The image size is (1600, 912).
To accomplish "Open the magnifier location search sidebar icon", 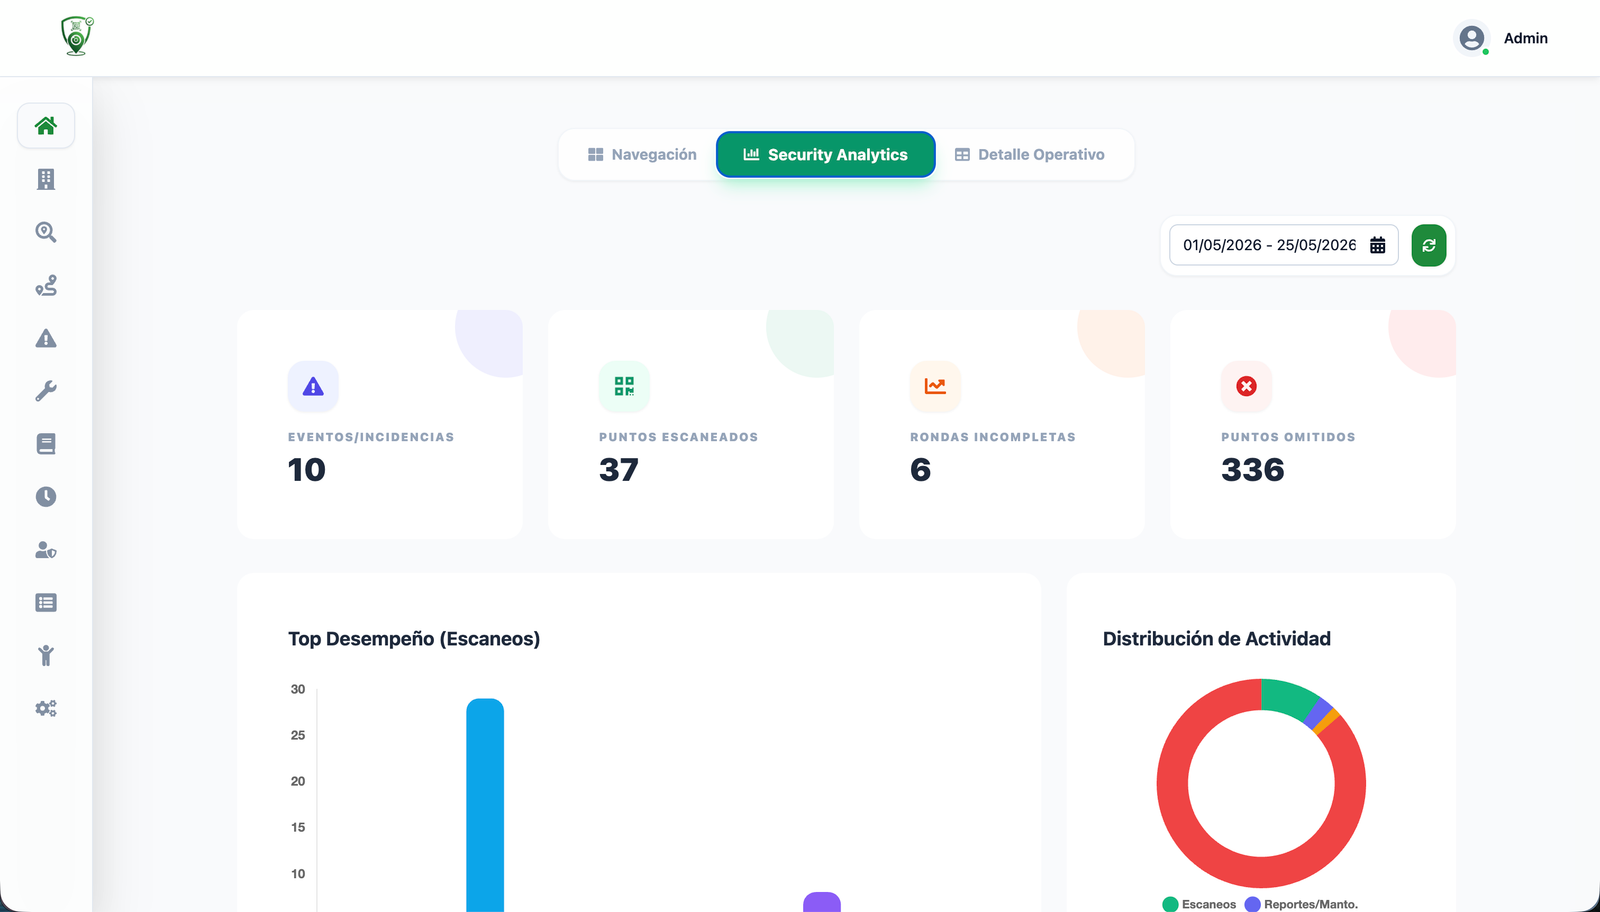I will click(x=46, y=232).
